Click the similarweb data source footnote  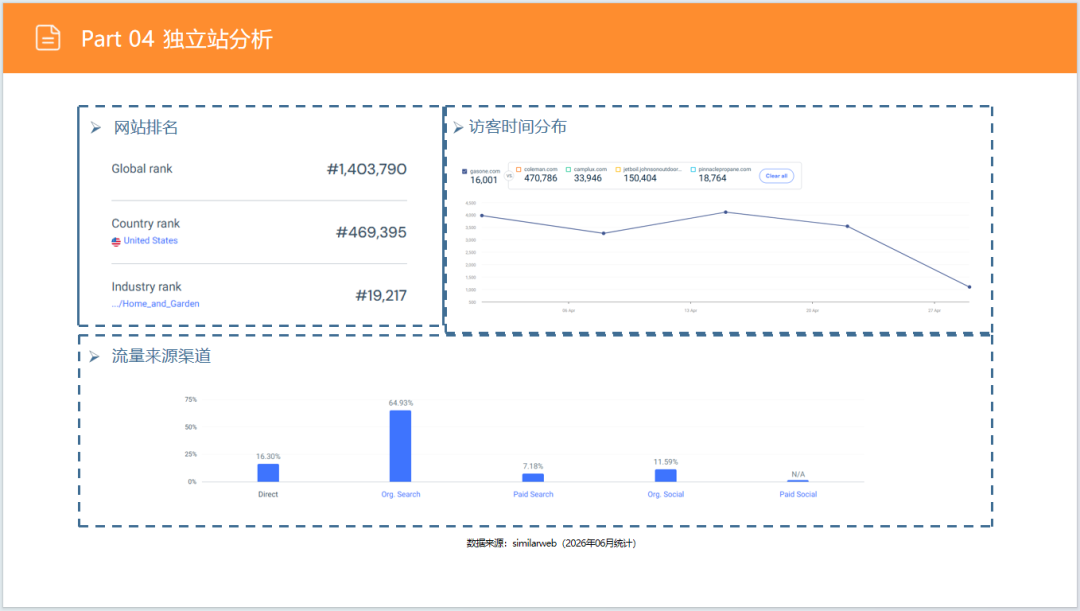tap(551, 543)
